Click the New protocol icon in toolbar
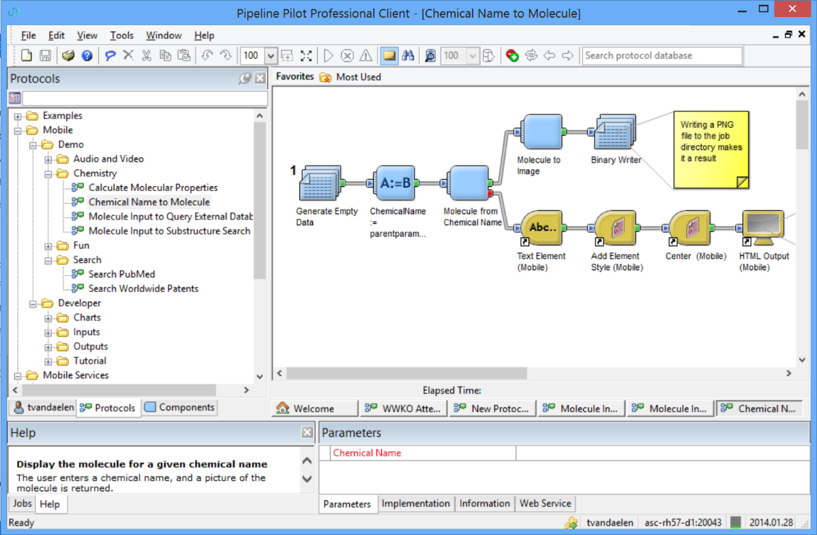The width and height of the screenshot is (817, 535). (x=26, y=56)
